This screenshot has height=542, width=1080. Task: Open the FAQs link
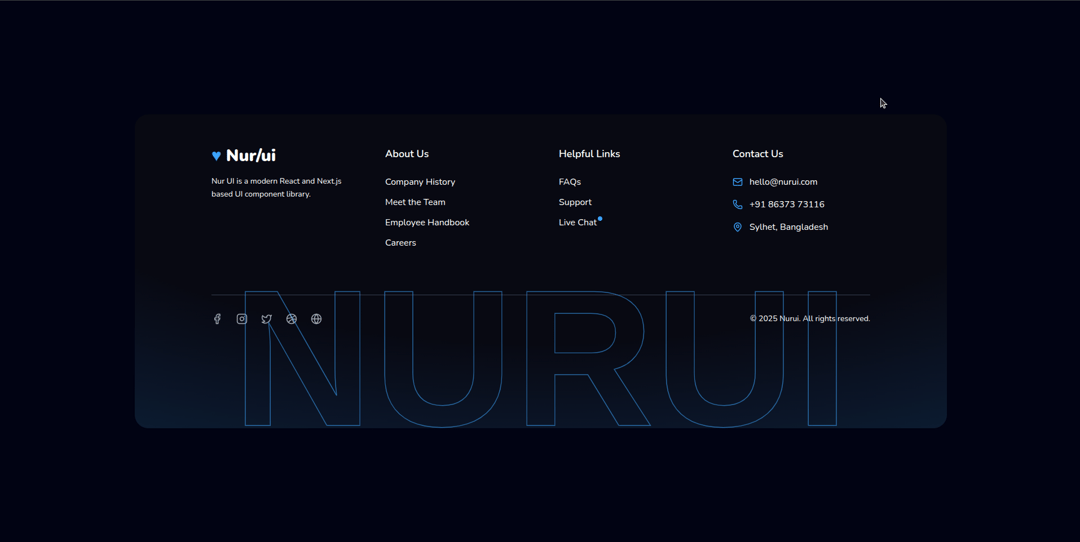tap(570, 182)
